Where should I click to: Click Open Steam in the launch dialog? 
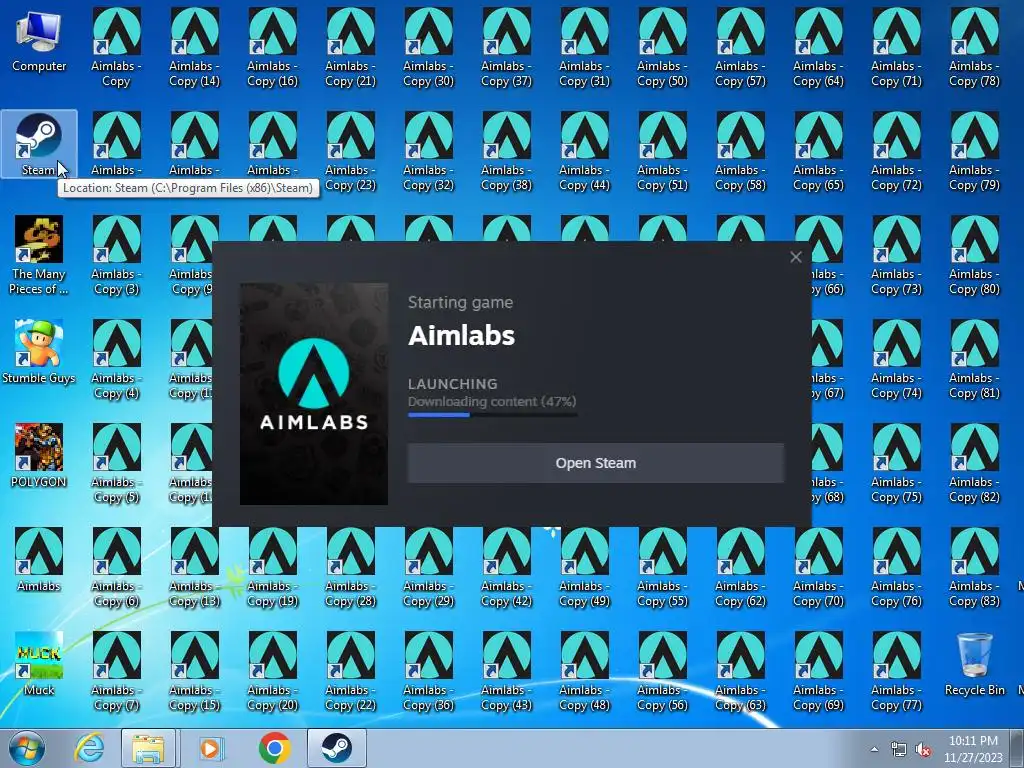click(596, 463)
